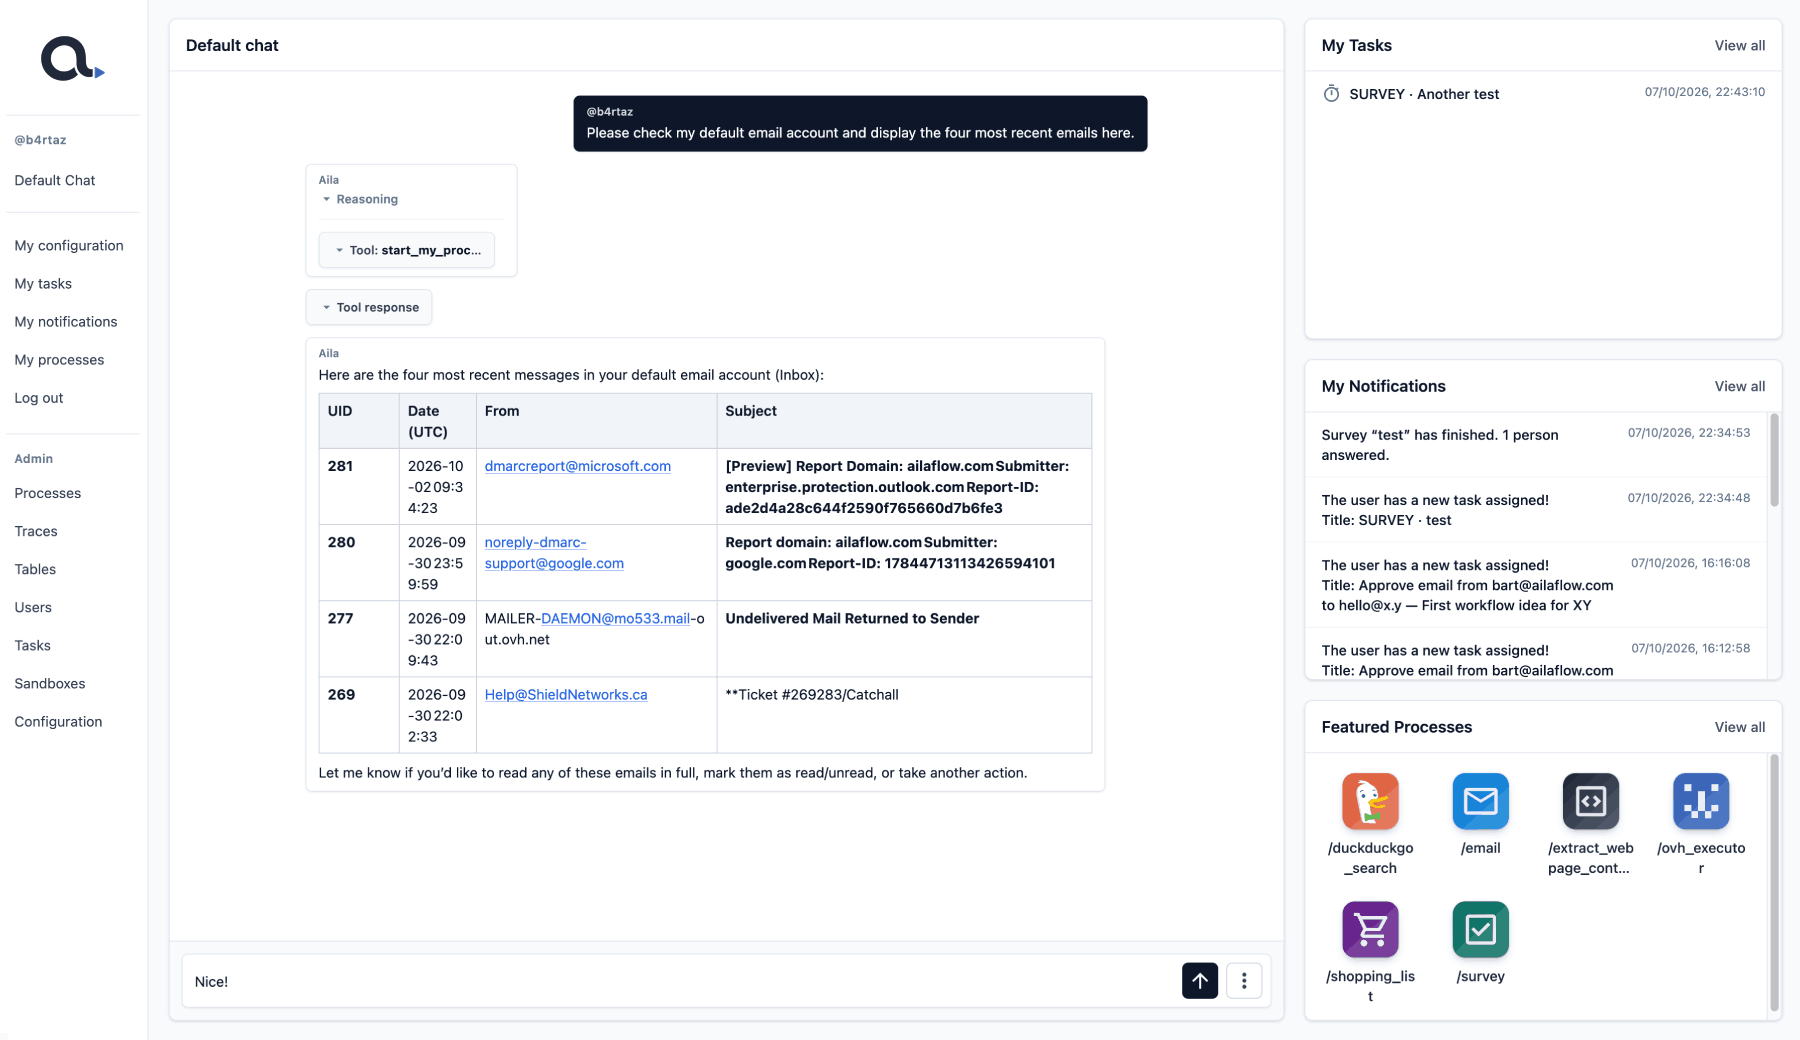The image size is (1800, 1040).
Task: Open the /survey process icon
Action: point(1480,929)
